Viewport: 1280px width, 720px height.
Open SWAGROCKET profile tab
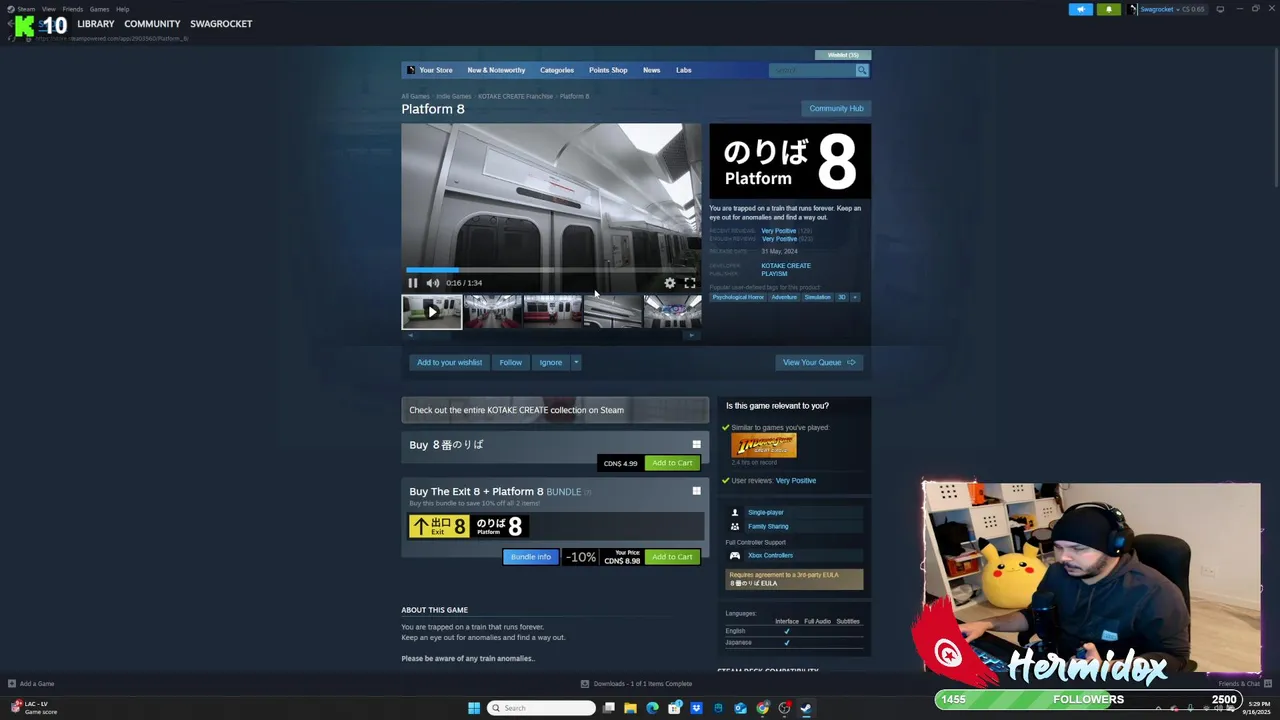coord(221,24)
